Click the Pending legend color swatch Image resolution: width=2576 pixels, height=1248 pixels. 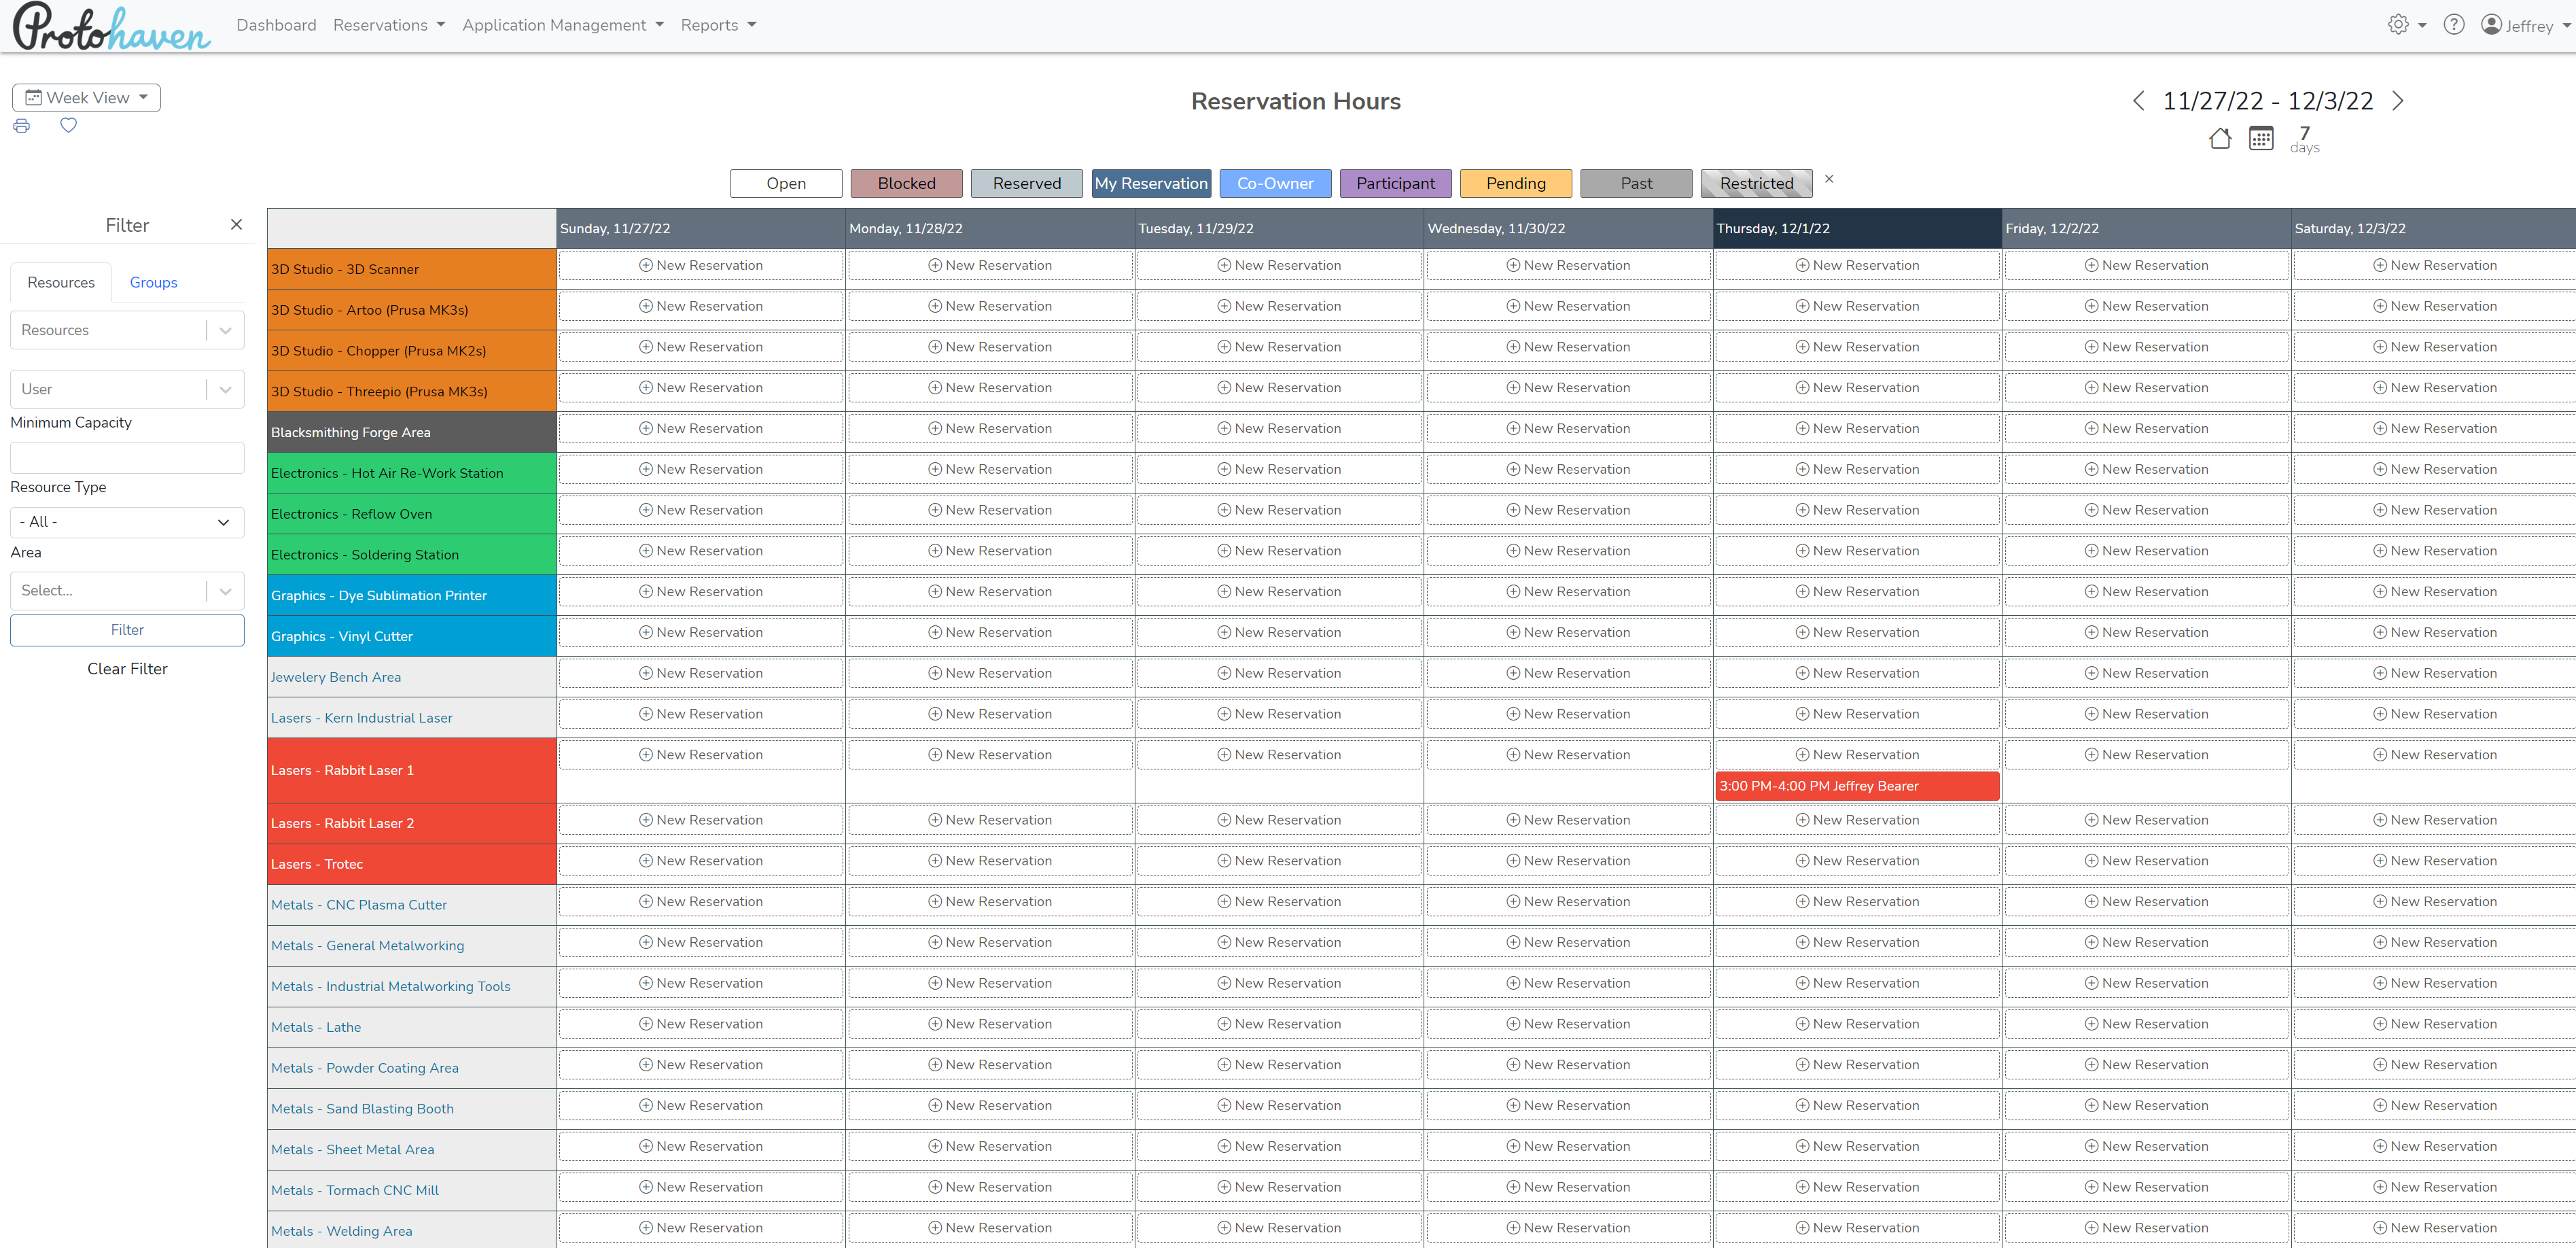pyautogui.click(x=1515, y=184)
